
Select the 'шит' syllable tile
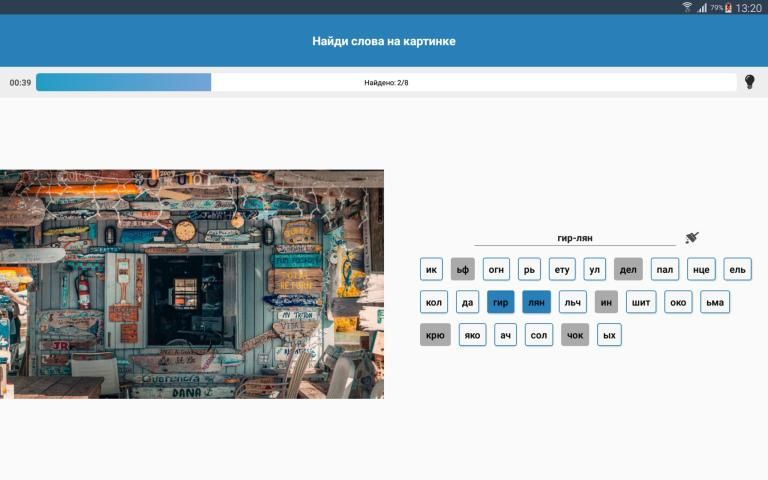pyautogui.click(x=641, y=302)
